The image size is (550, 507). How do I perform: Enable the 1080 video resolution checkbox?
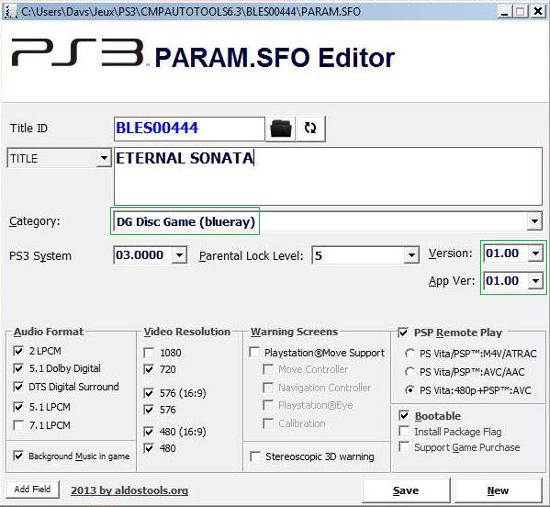click(149, 353)
